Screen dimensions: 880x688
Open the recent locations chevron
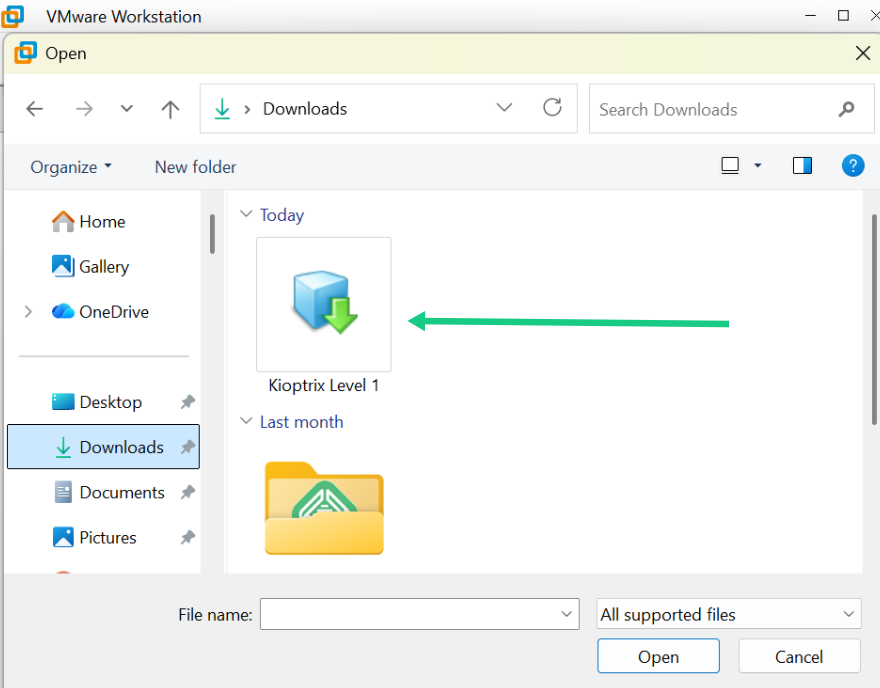coord(127,109)
